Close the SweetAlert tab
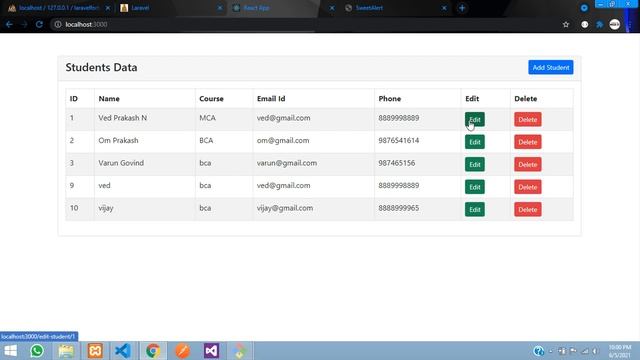This screenshot has width=640, height=360. pyautogui.click(x=444, y=8)
